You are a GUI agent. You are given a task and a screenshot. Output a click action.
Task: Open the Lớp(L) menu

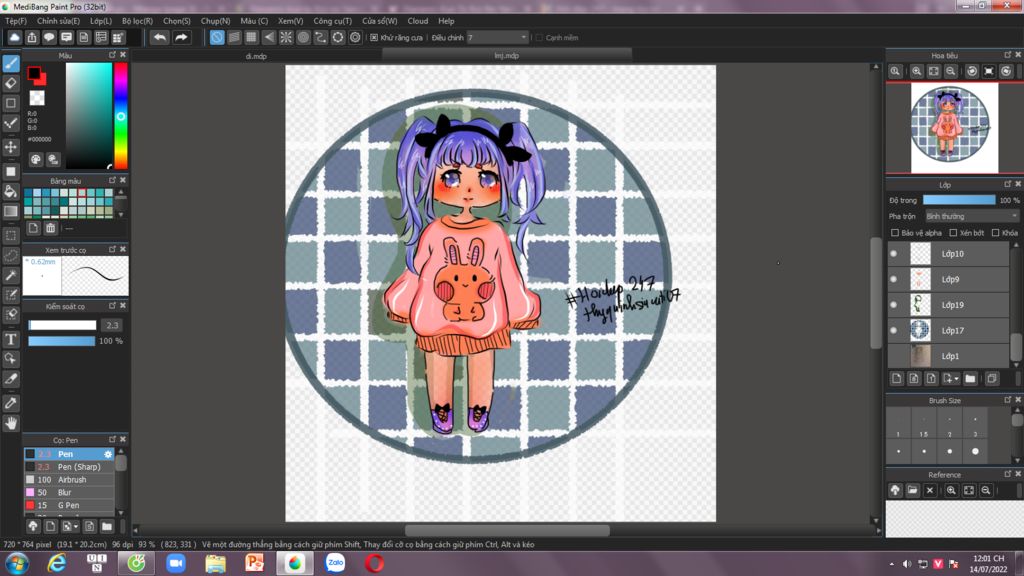click(x=101, y=21)
